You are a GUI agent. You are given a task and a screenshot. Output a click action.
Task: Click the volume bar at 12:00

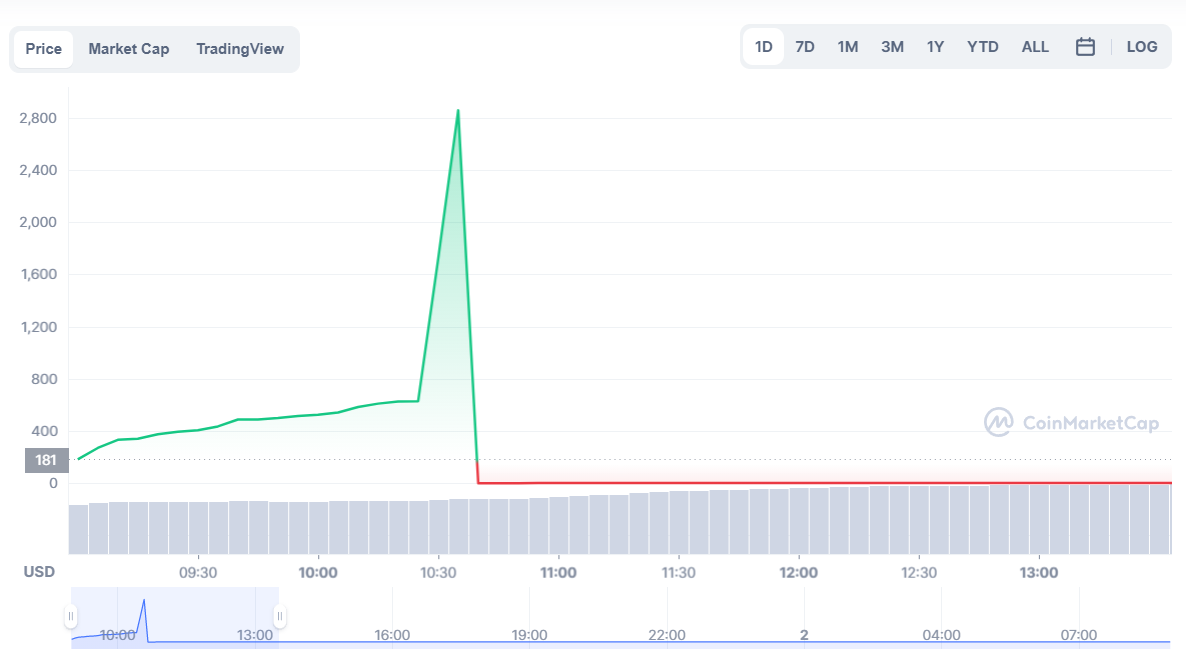pos(799,520)
